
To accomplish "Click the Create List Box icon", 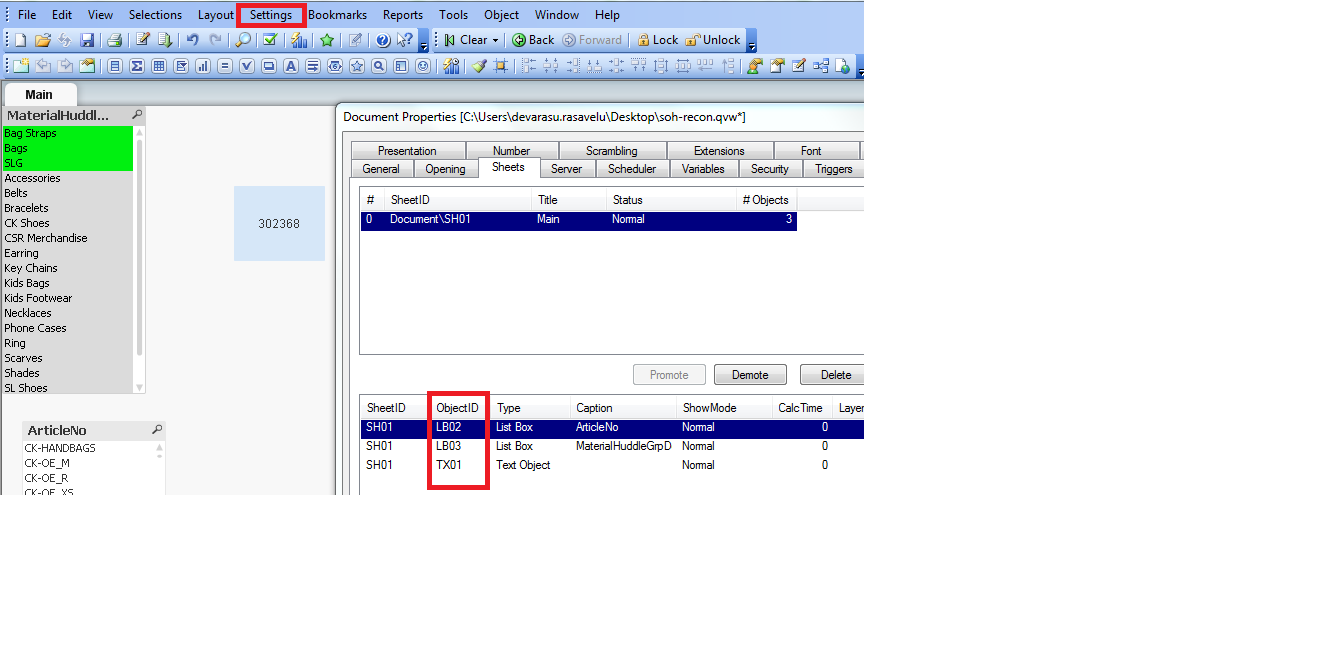I will coord(115,66).
